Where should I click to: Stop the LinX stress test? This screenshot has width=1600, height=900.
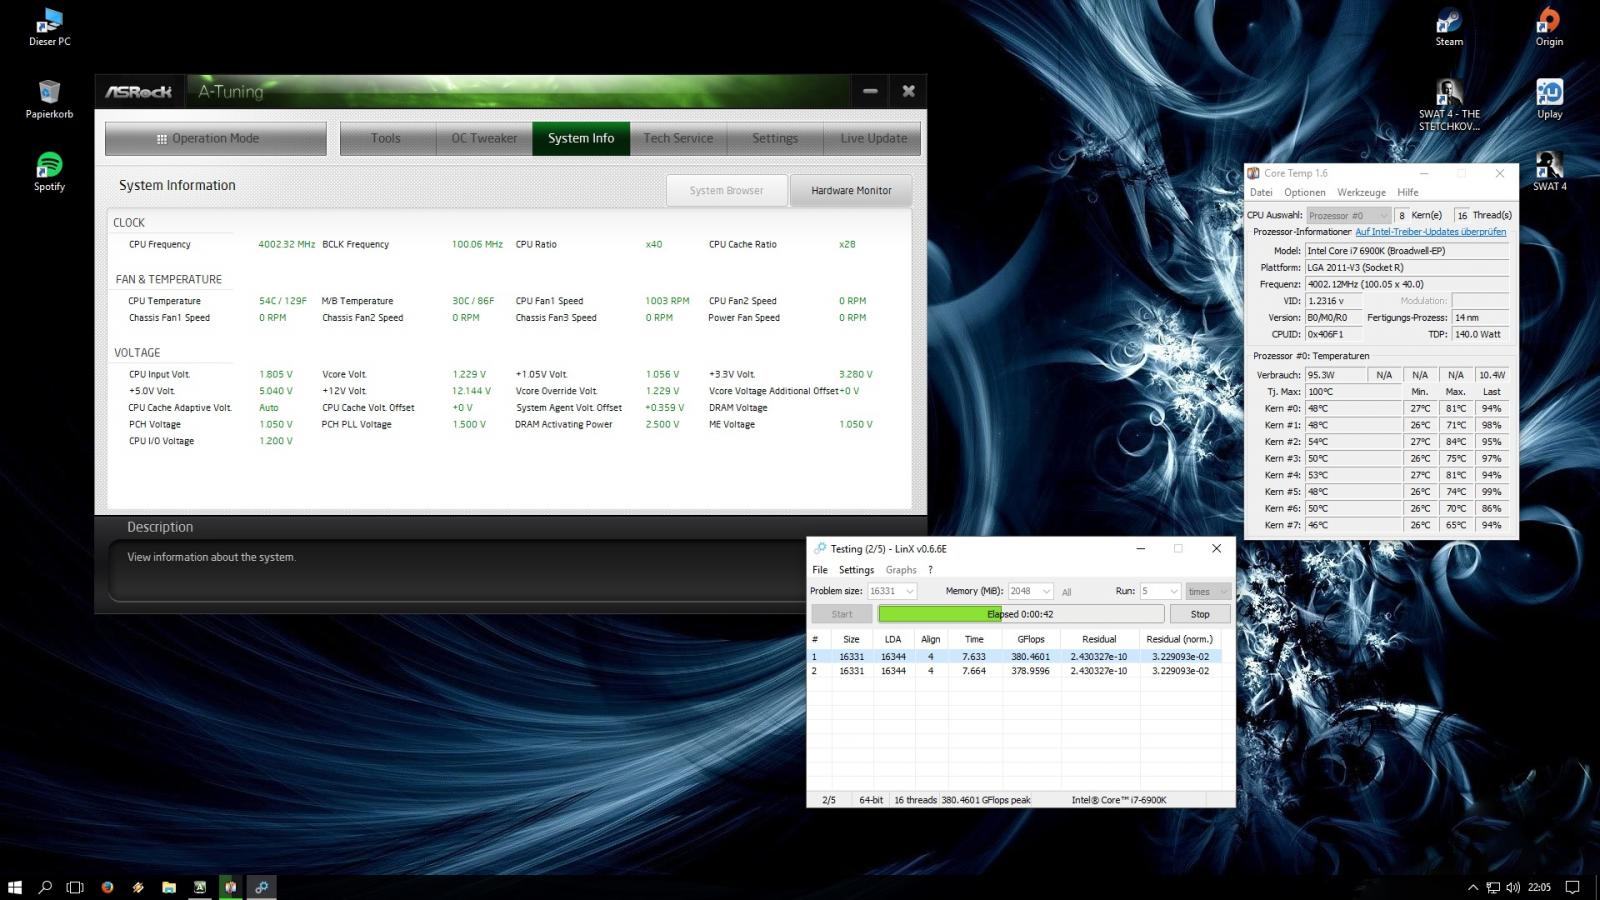[1200, 614]
